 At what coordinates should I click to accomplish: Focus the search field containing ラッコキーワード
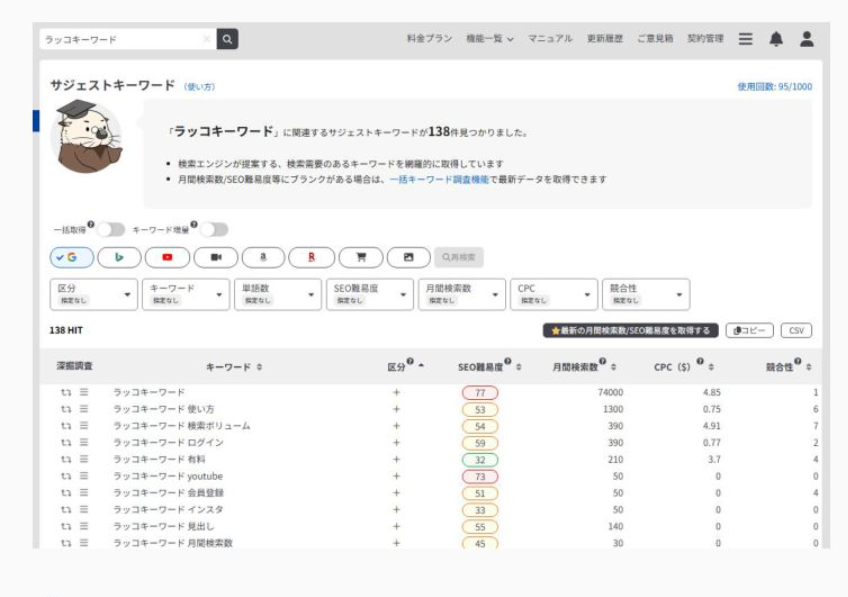(128, 39)
